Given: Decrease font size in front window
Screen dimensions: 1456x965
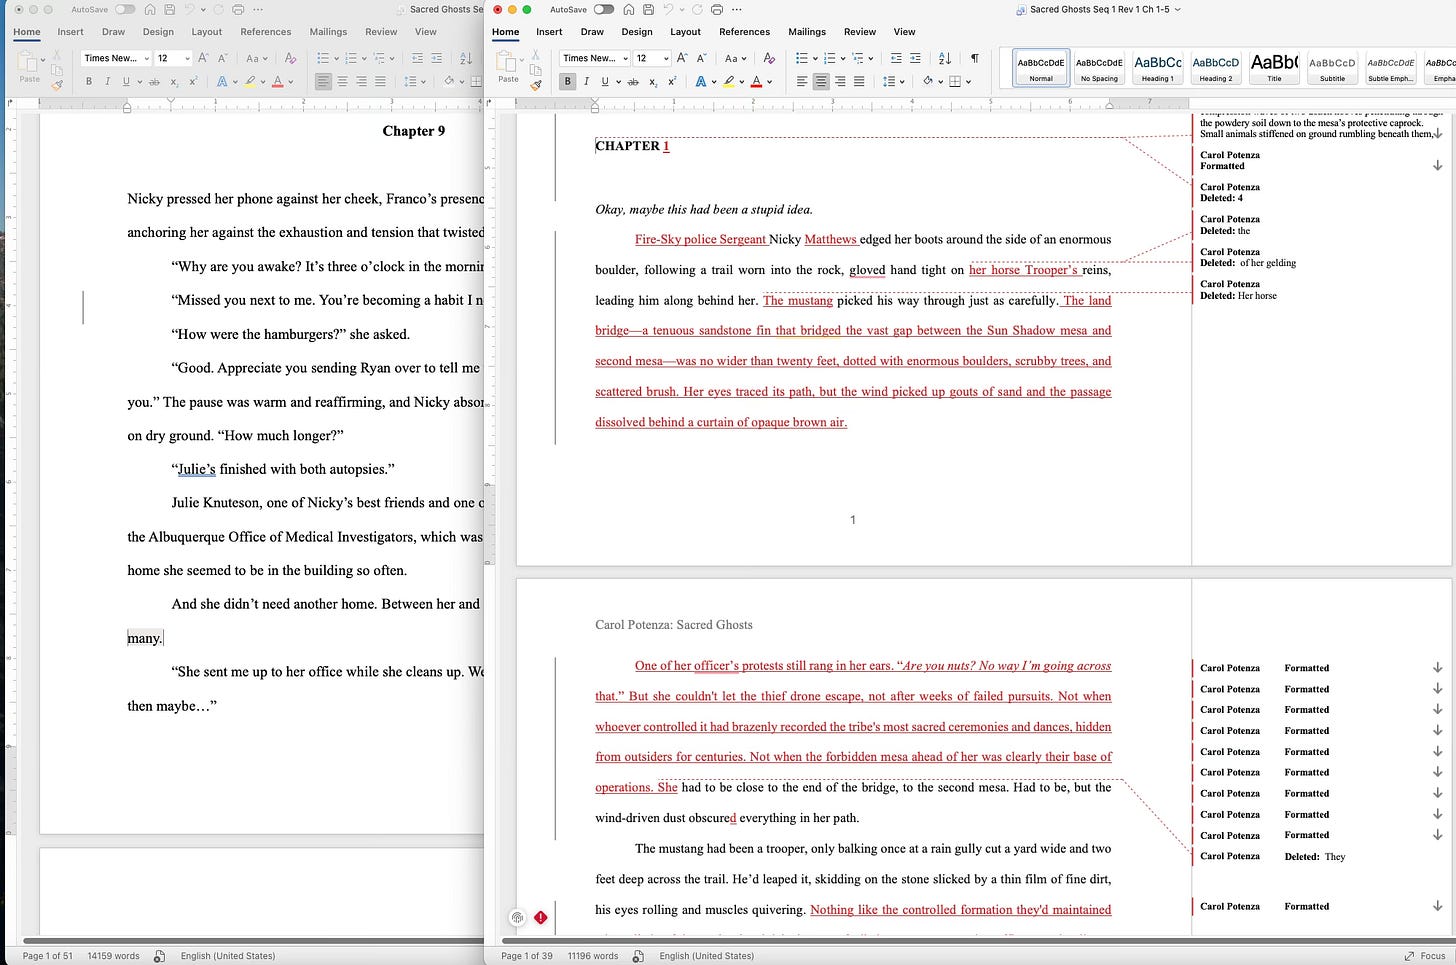Looking at the screenshot, I should pyautogui.click(x=701, y=58).
